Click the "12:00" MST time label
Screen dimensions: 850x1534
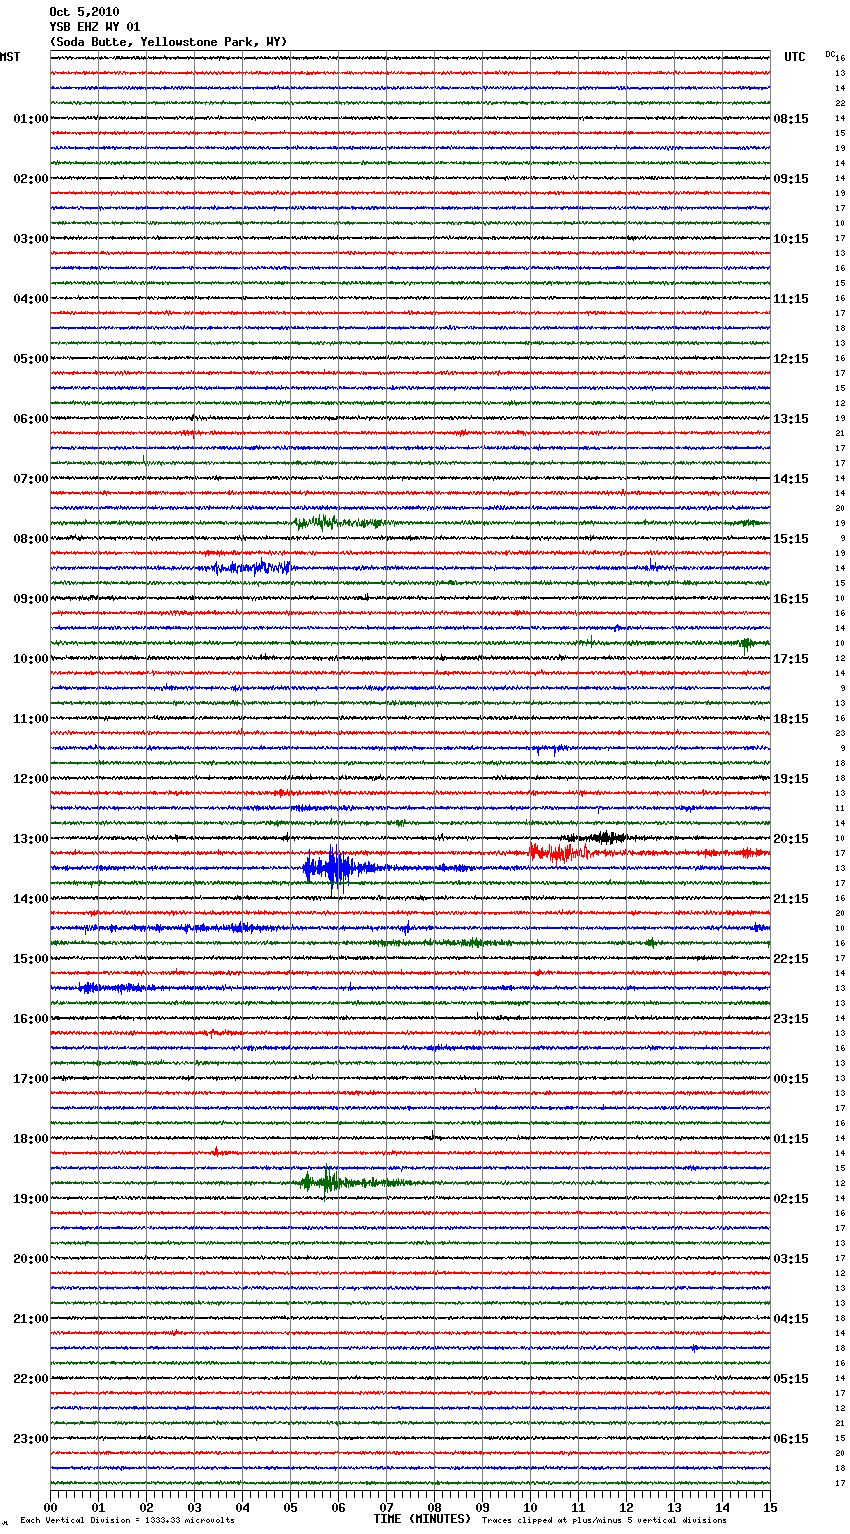tap(31, 779)
